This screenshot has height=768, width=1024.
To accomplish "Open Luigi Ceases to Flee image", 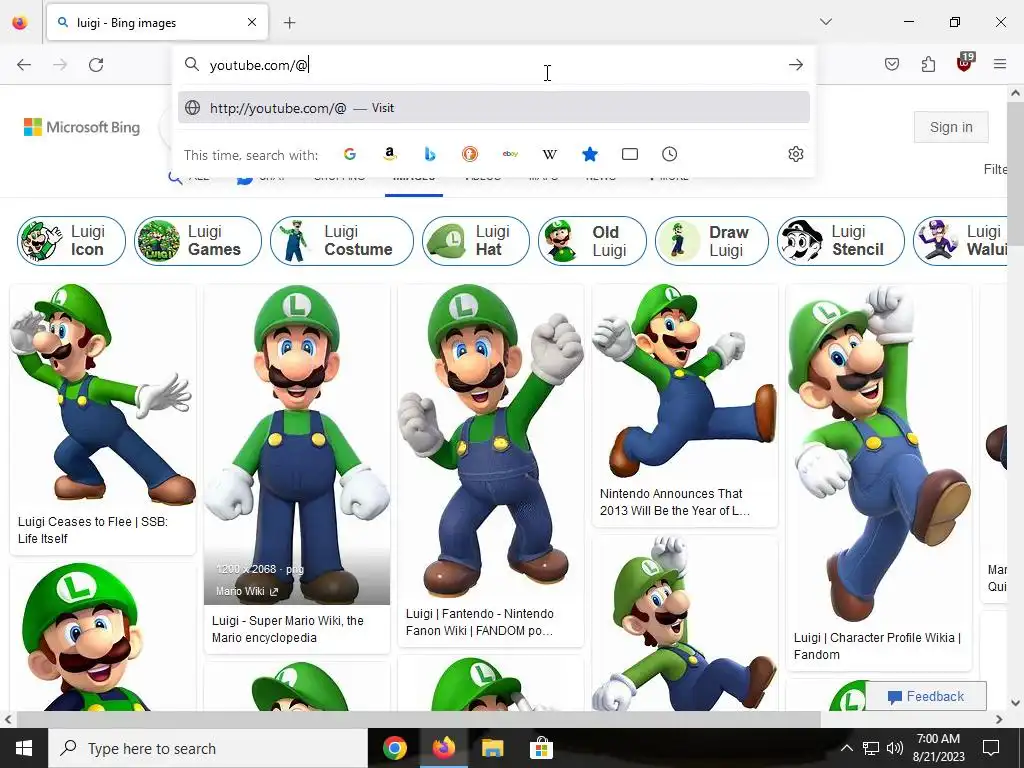I will (103, 395).
